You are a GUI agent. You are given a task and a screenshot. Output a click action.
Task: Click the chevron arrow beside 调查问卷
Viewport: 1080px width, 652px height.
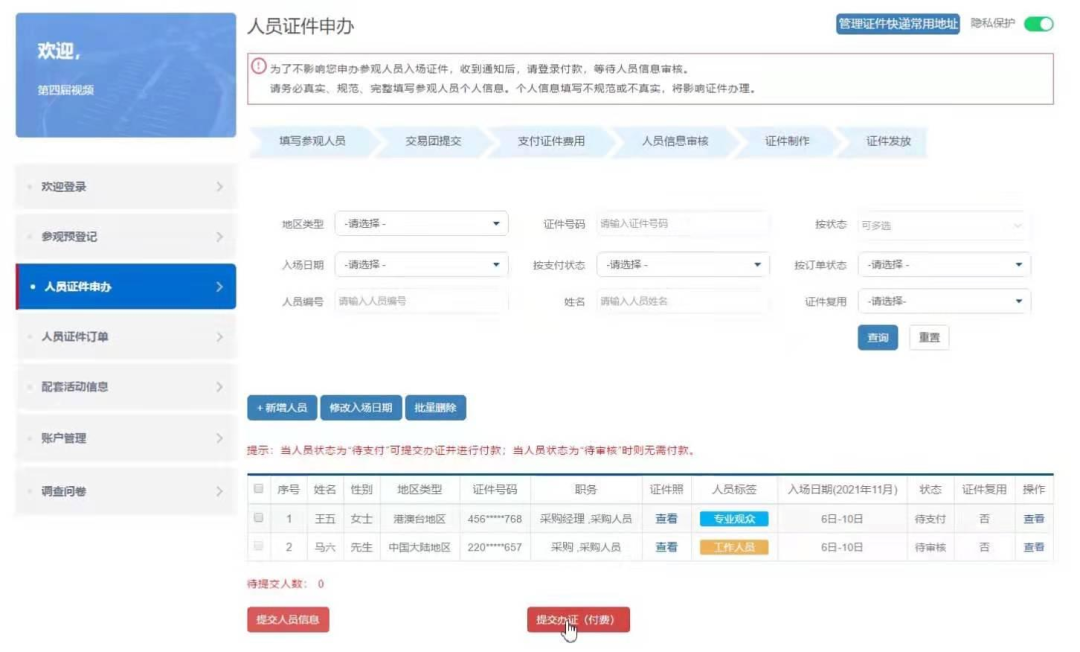coord(220,491)
